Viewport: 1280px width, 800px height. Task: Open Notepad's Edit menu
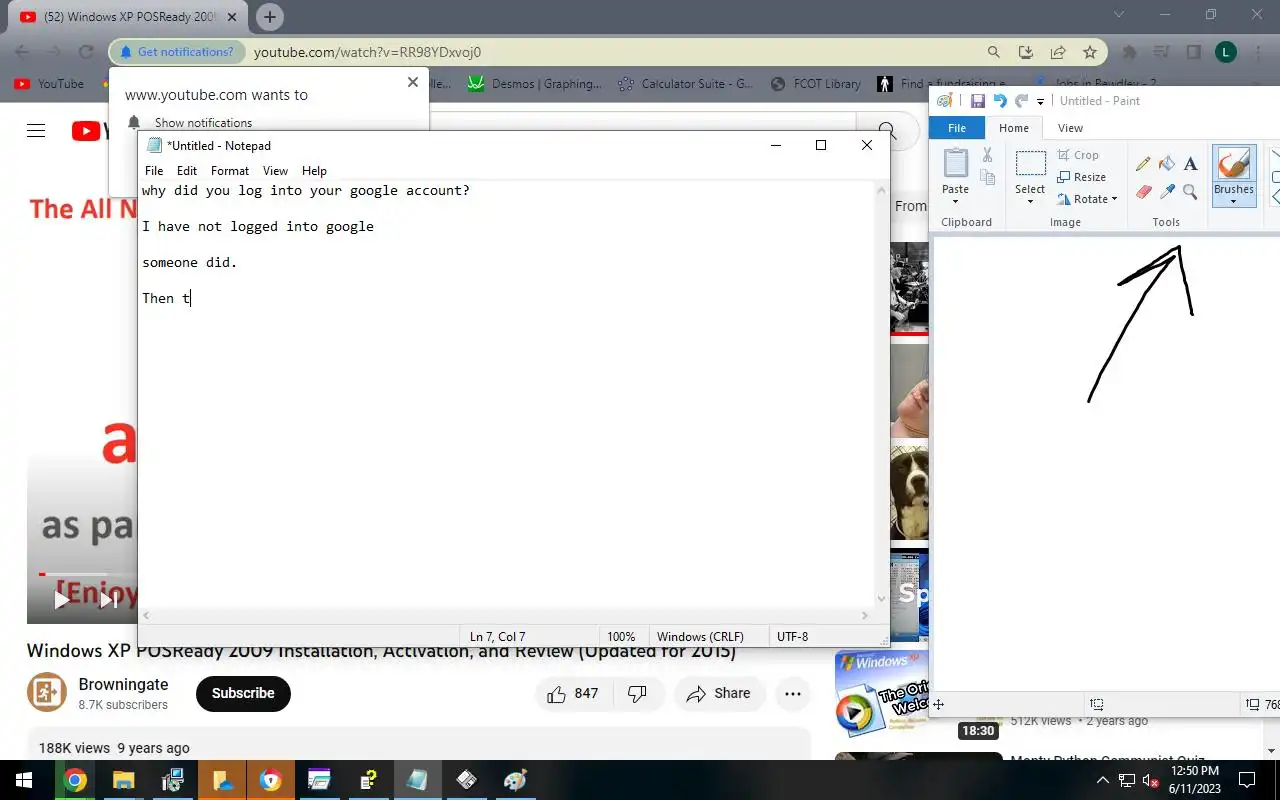187,171
